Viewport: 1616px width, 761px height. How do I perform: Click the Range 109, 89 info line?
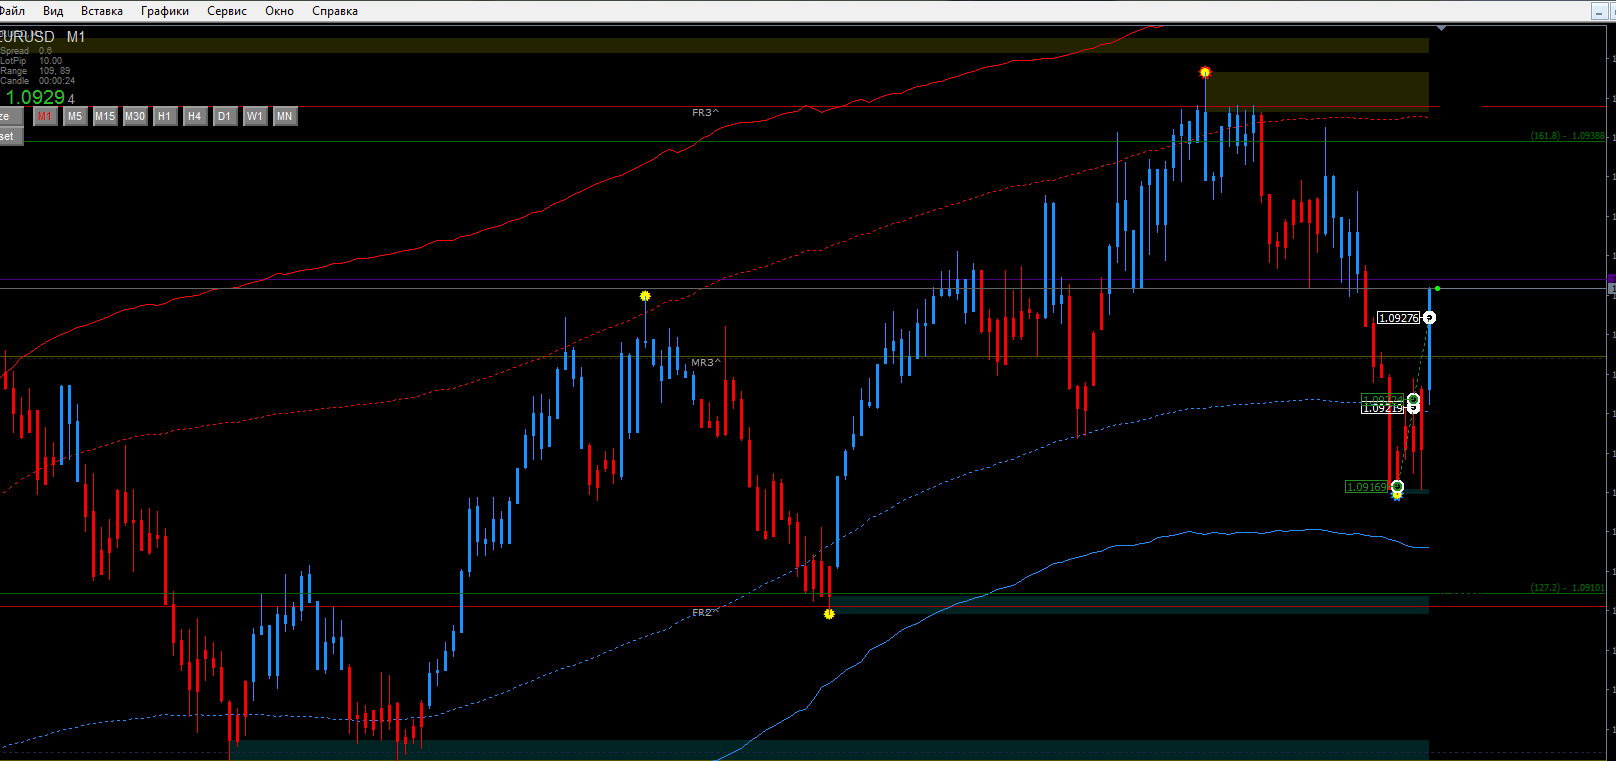click(35, 71)
